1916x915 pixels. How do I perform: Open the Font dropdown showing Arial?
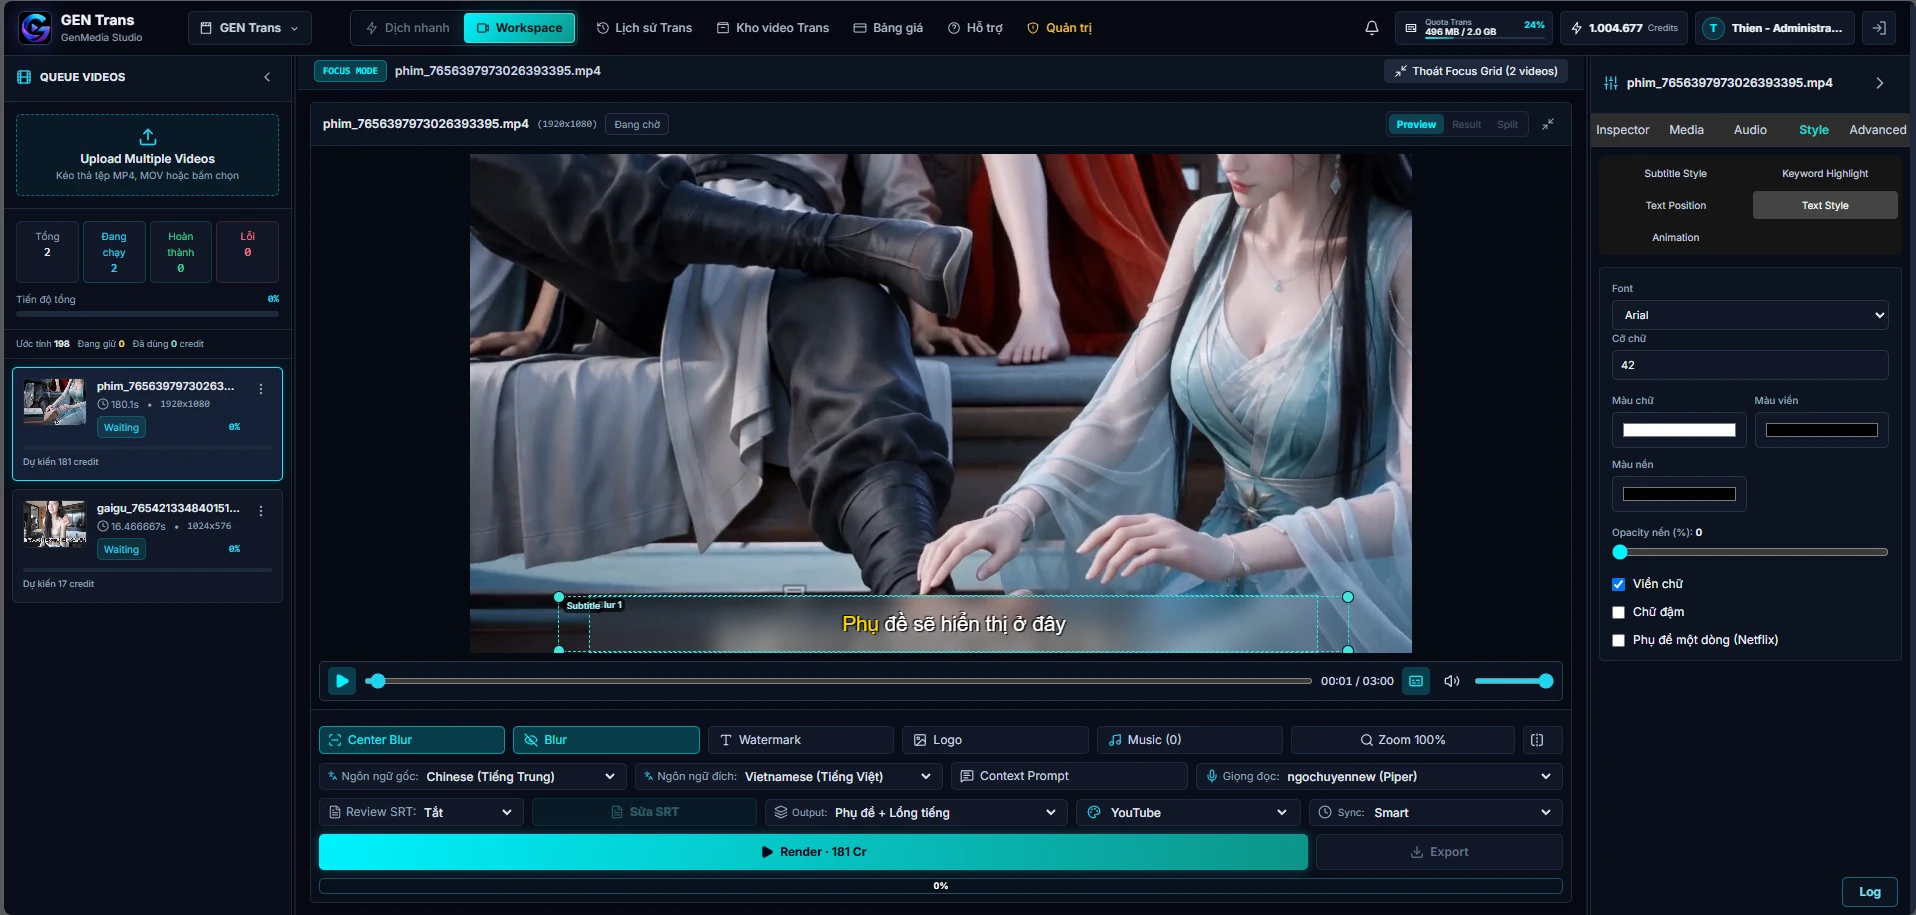pyautogui.click(x=1750, y=315)
